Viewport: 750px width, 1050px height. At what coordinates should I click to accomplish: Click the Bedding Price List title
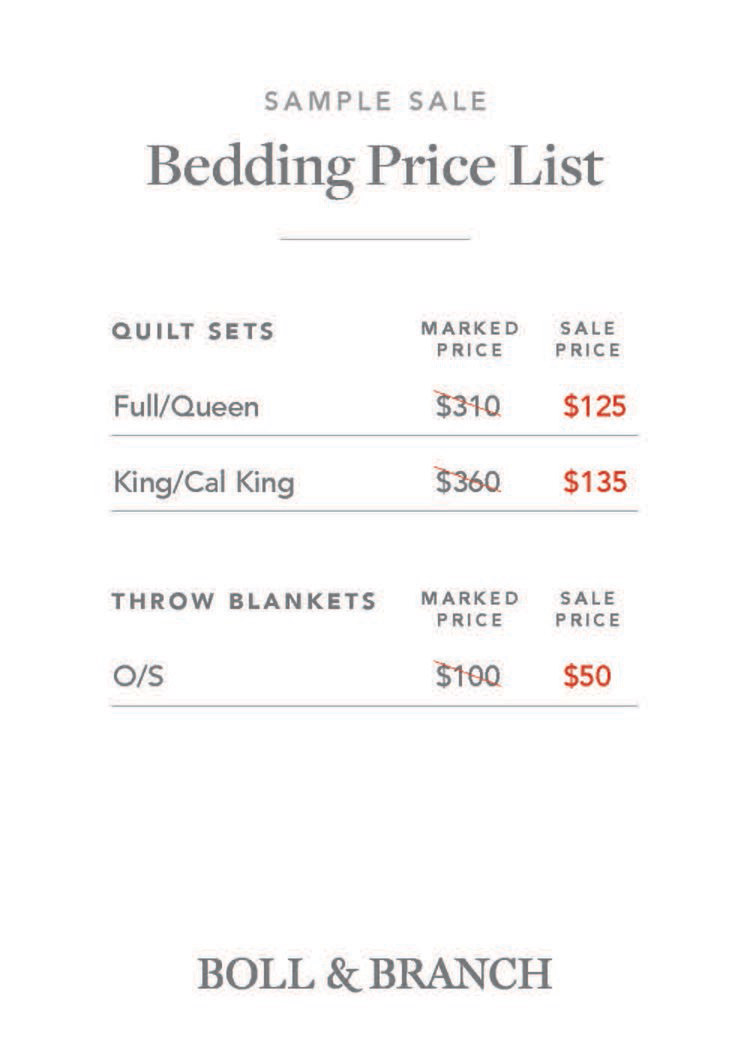pos(375,165)
